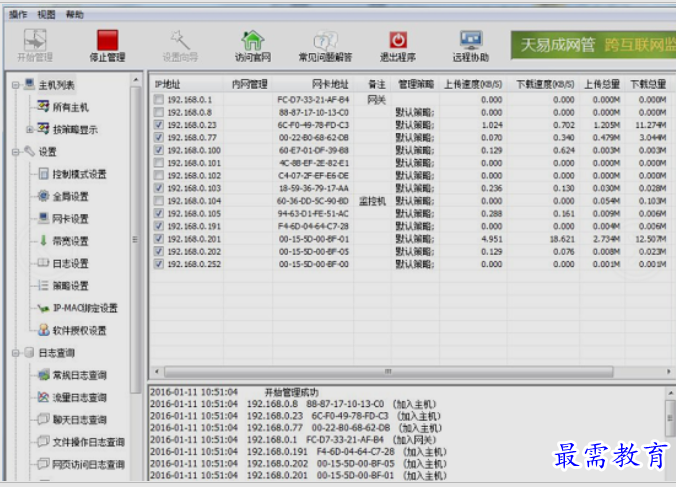Collapse the 主机列表 tree node
Viewport: 676px width, 487px height.
16,85
